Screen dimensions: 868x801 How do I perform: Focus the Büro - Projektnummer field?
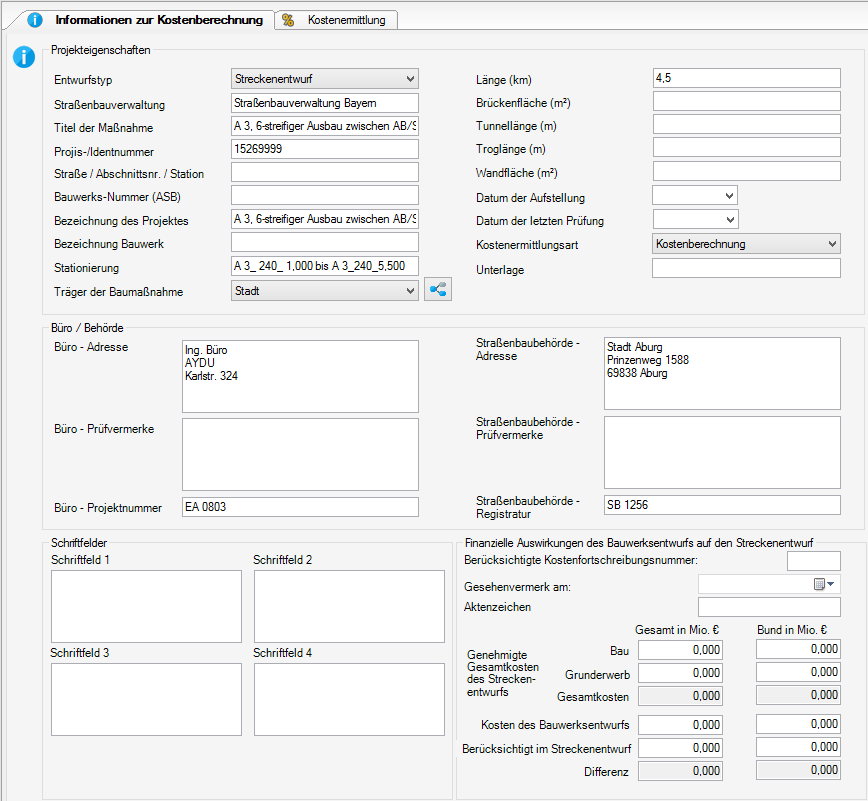[x=300, y=507]
